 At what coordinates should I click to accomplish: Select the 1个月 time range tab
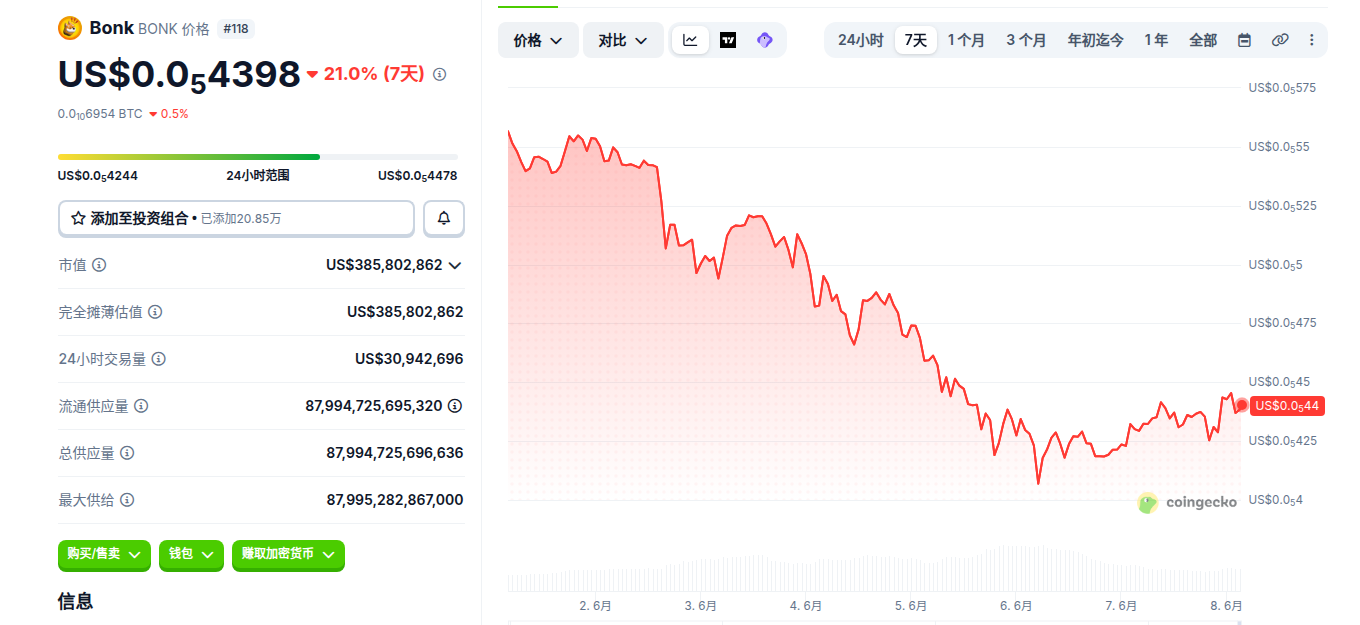click(x=966, y=40)
